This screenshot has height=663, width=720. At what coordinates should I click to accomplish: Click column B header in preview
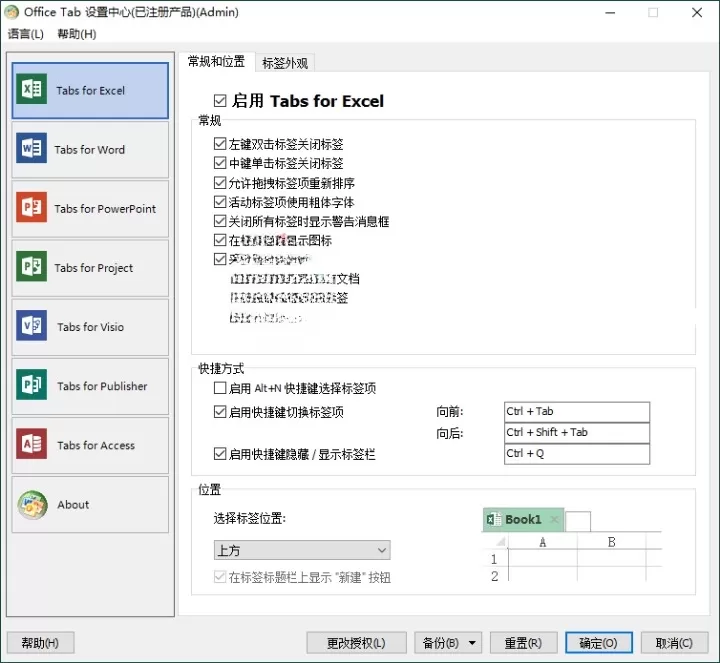pos(612,542)
